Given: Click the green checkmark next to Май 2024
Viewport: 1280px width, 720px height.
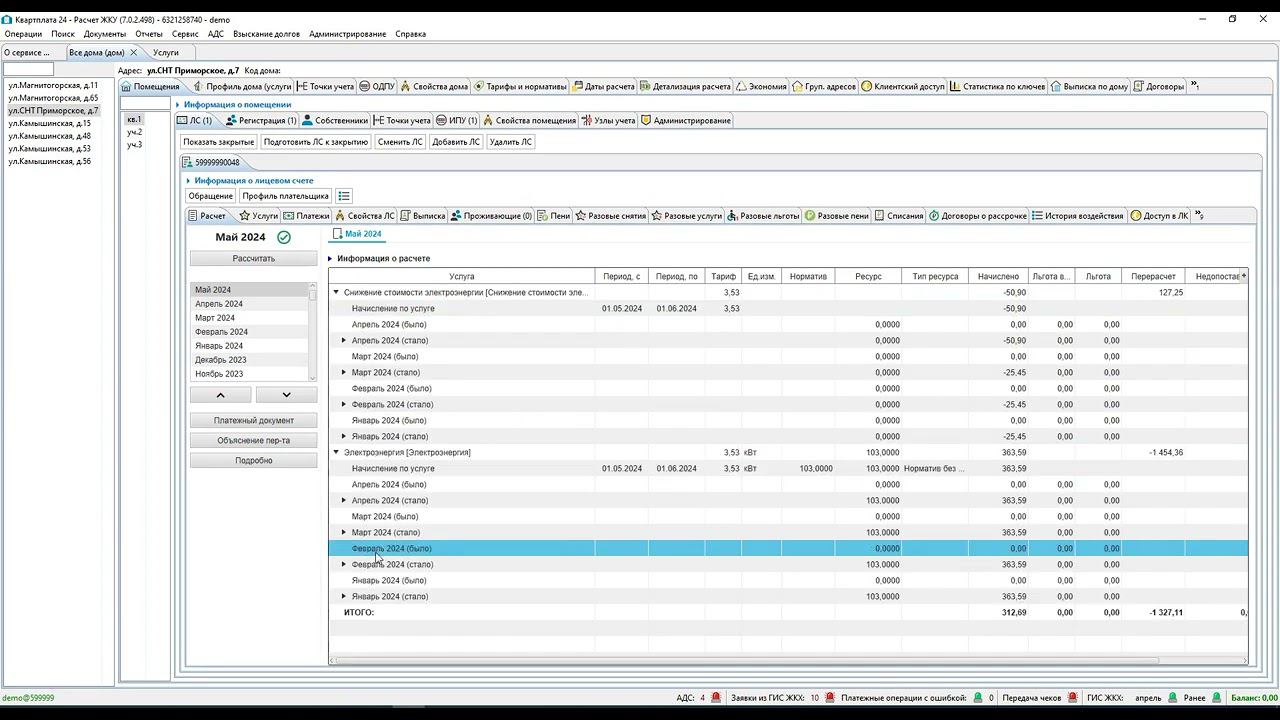Looking at the screenshot, I should pos(284,237).
